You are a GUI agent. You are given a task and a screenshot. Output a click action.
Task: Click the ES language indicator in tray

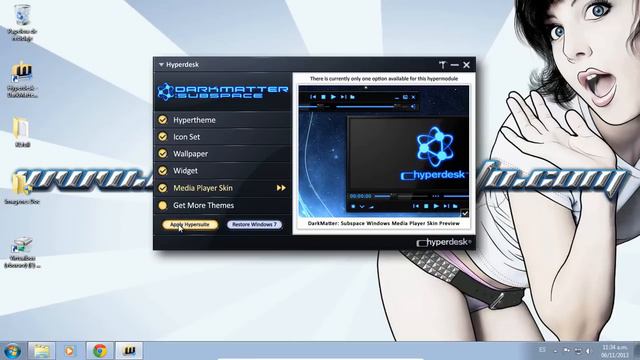(x=542, y=350)
